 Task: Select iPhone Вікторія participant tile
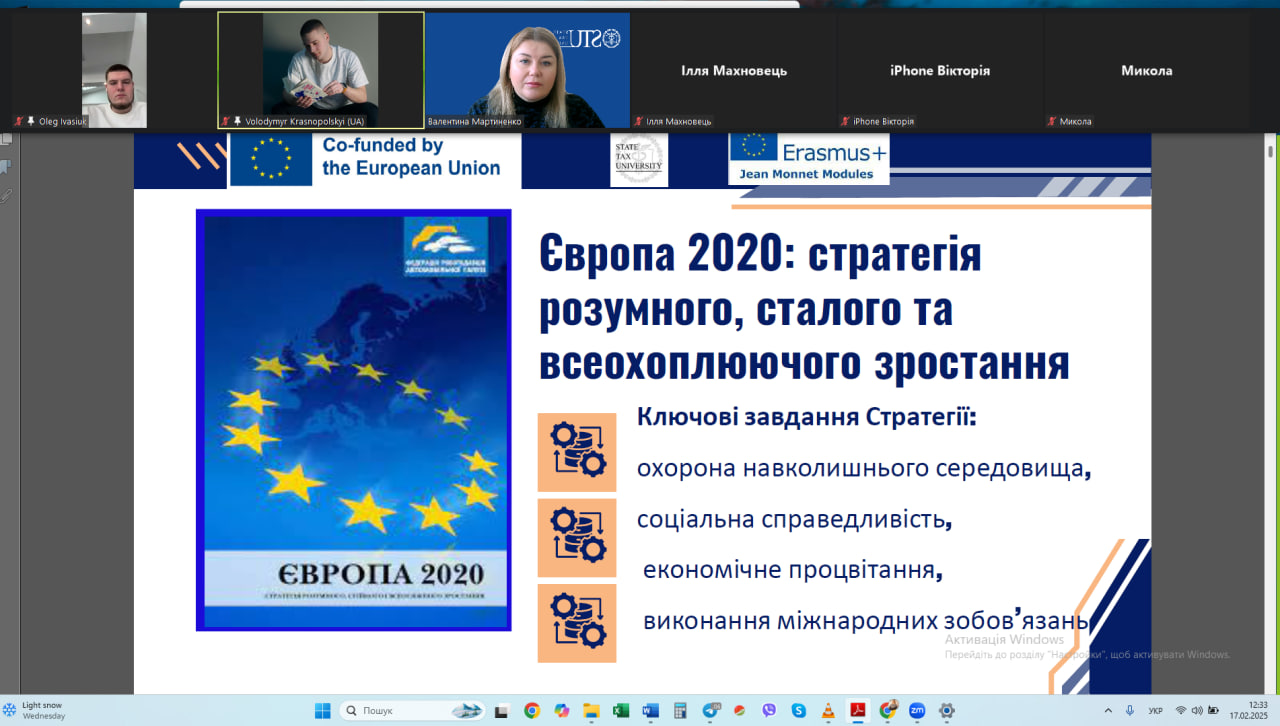[940, 70]
